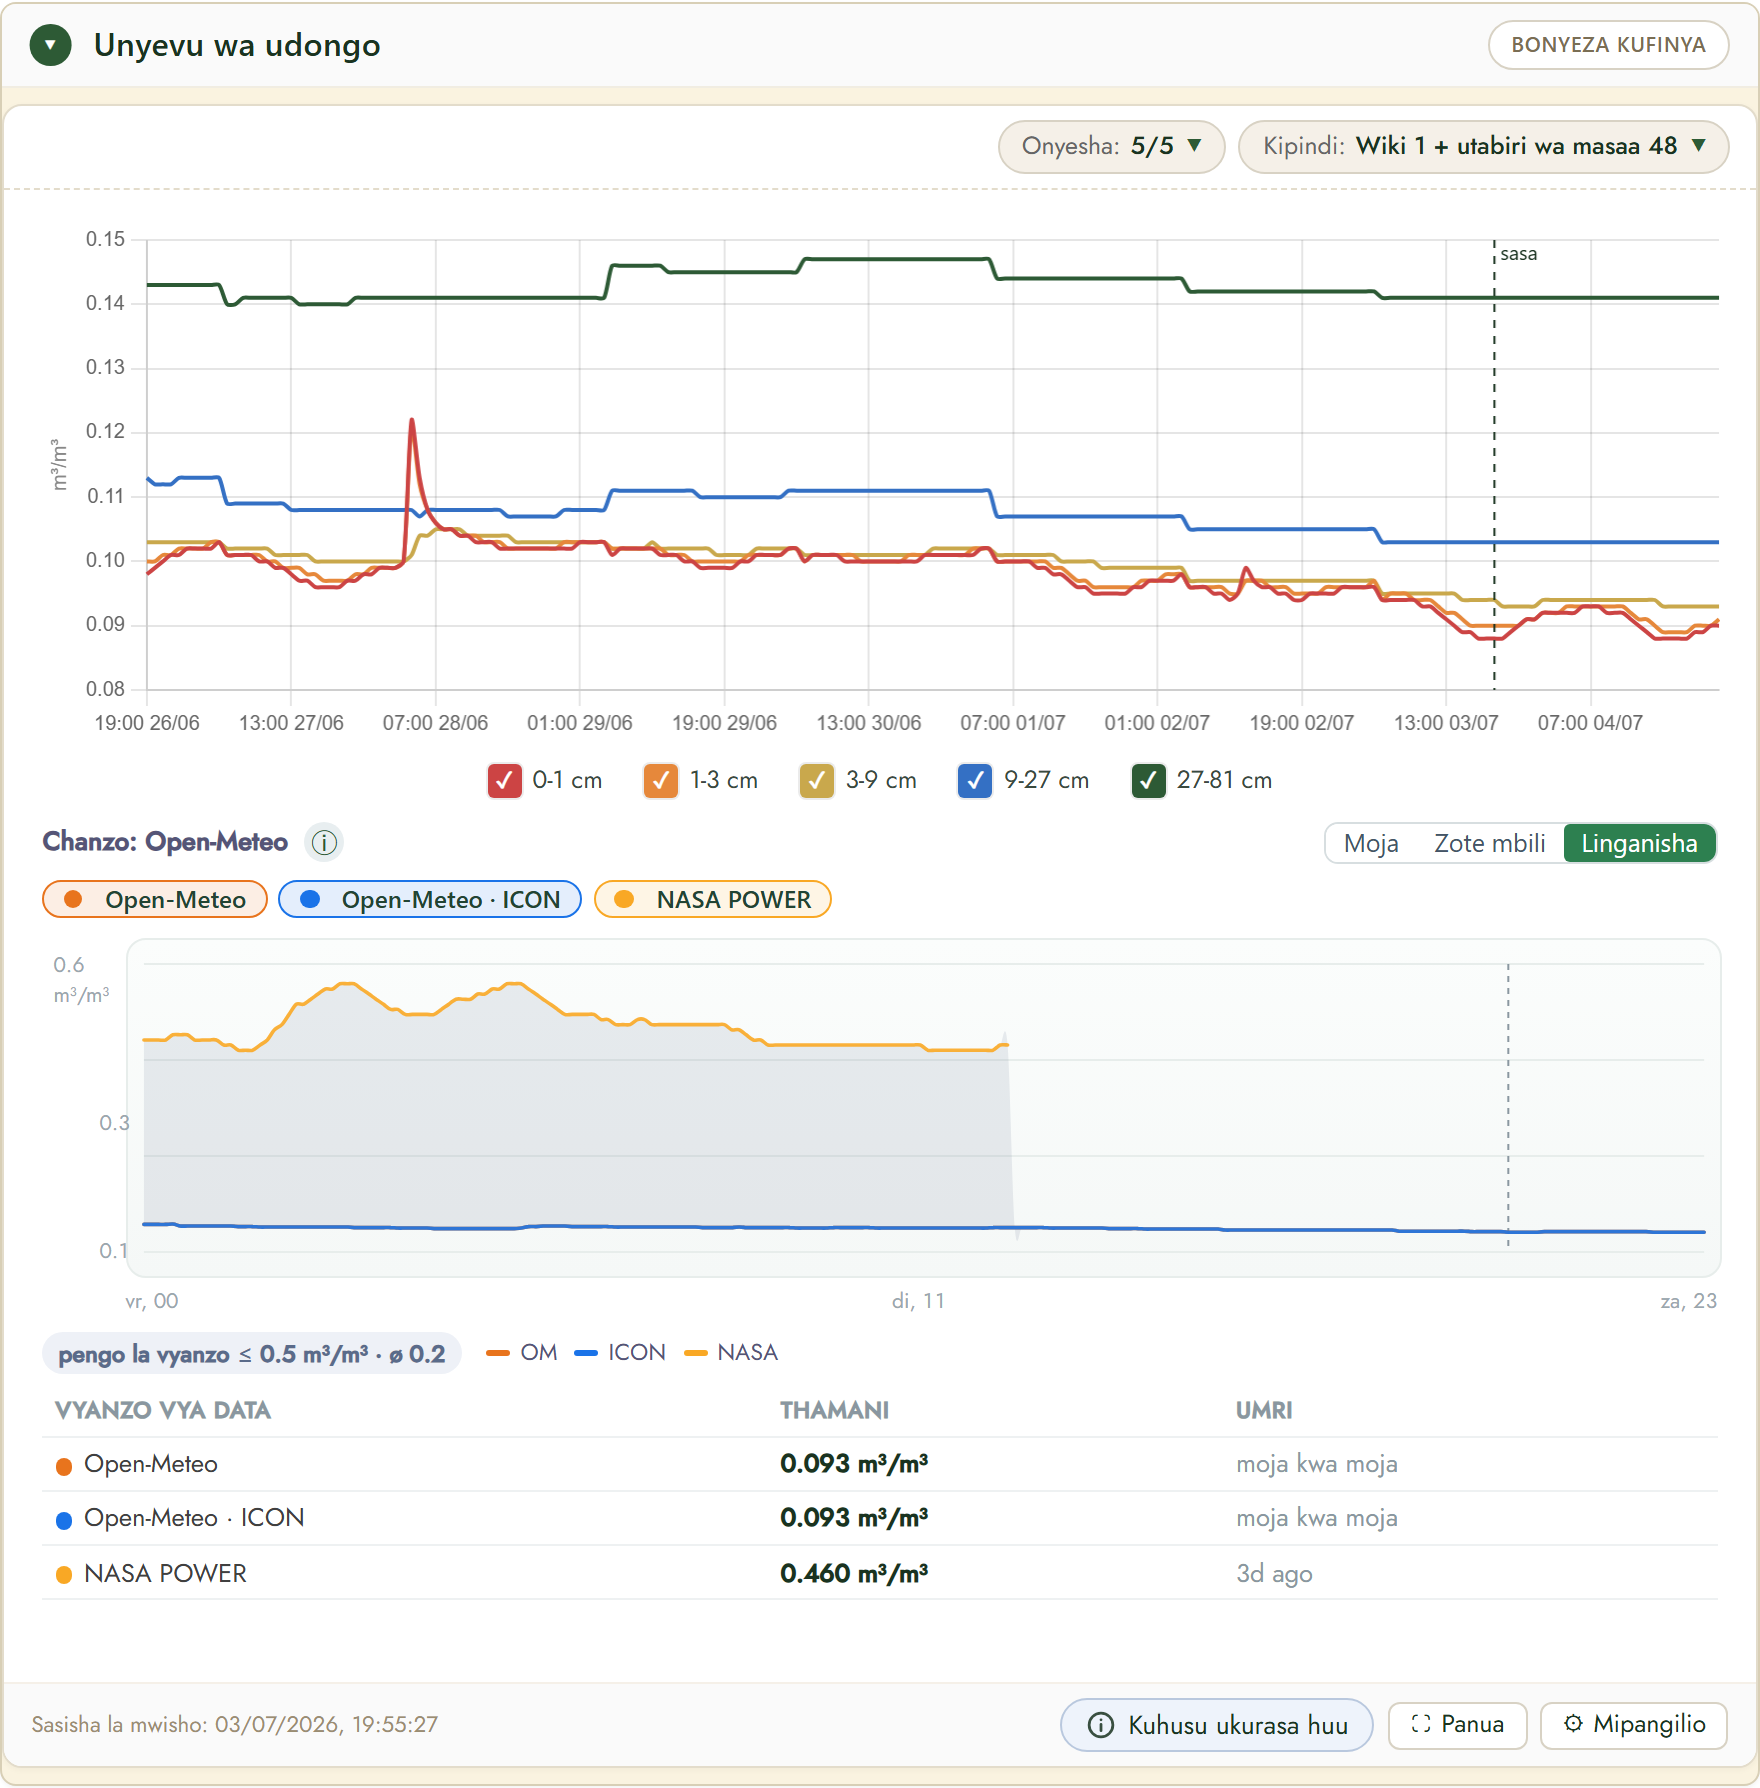Collapse the Unyevu wa udongo section arrow
1760x1788 pixels.
click(50, 45)
